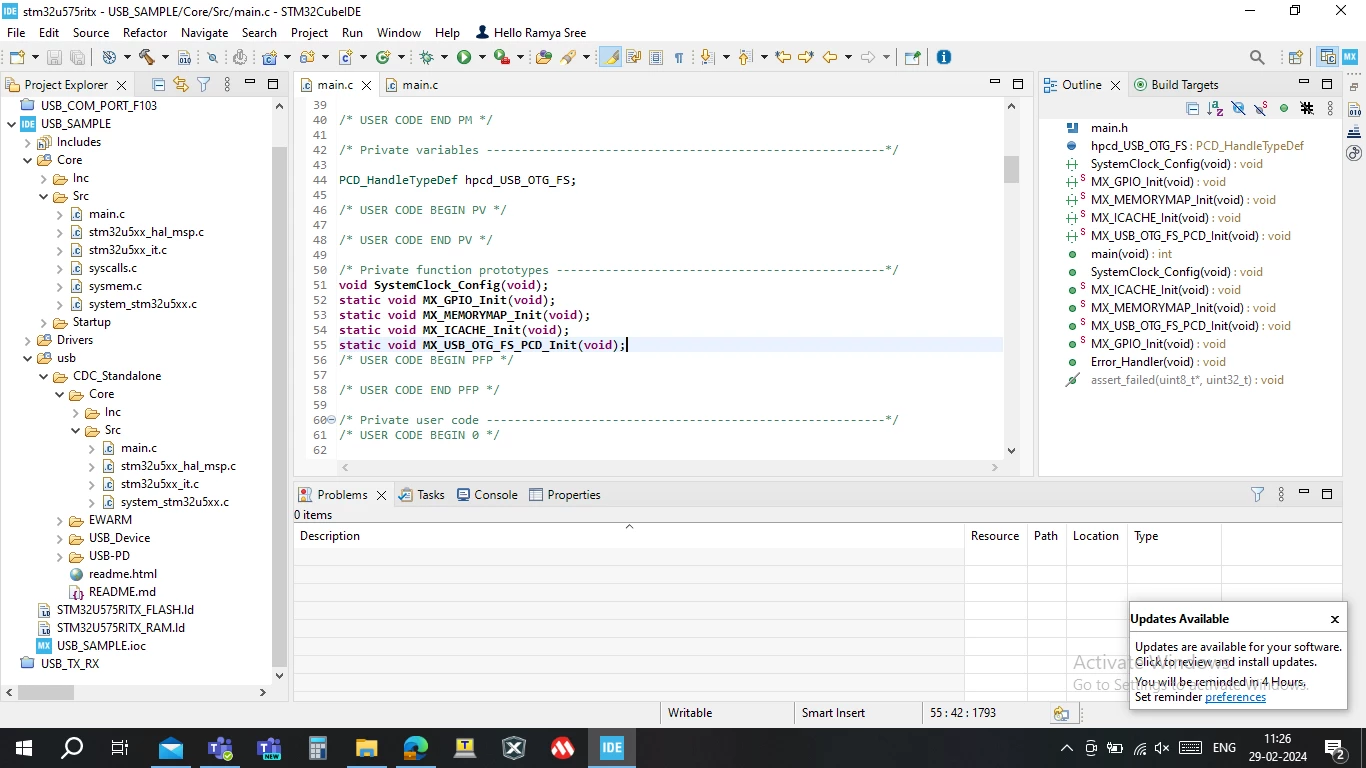Click Open Perspective icon
The image size is (1366, 768).
(1296, 57)
